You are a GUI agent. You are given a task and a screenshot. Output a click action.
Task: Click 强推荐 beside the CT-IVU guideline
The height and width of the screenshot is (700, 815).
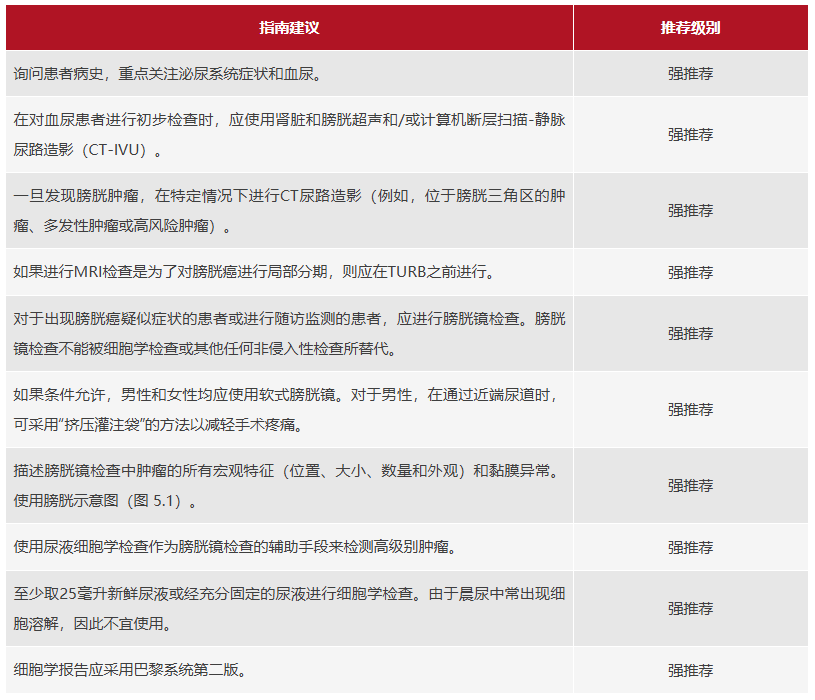pos(690,134)
